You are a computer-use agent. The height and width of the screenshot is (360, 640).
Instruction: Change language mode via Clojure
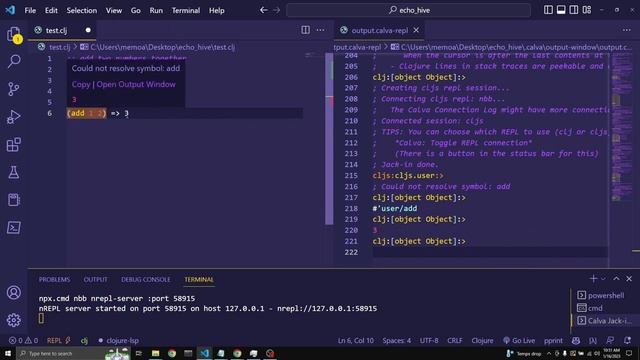pos(482,340)
